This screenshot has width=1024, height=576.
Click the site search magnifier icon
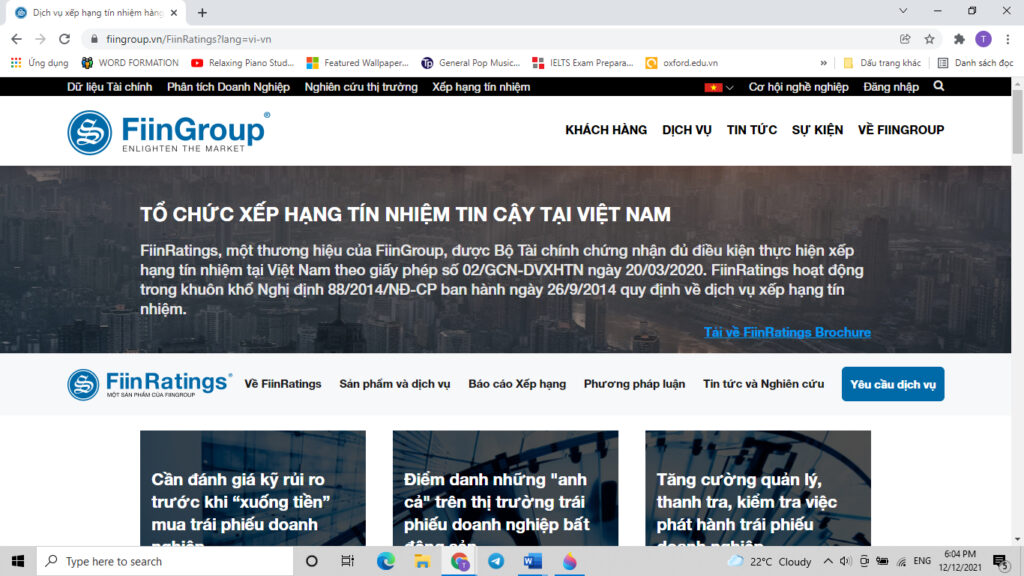point(938,86)
